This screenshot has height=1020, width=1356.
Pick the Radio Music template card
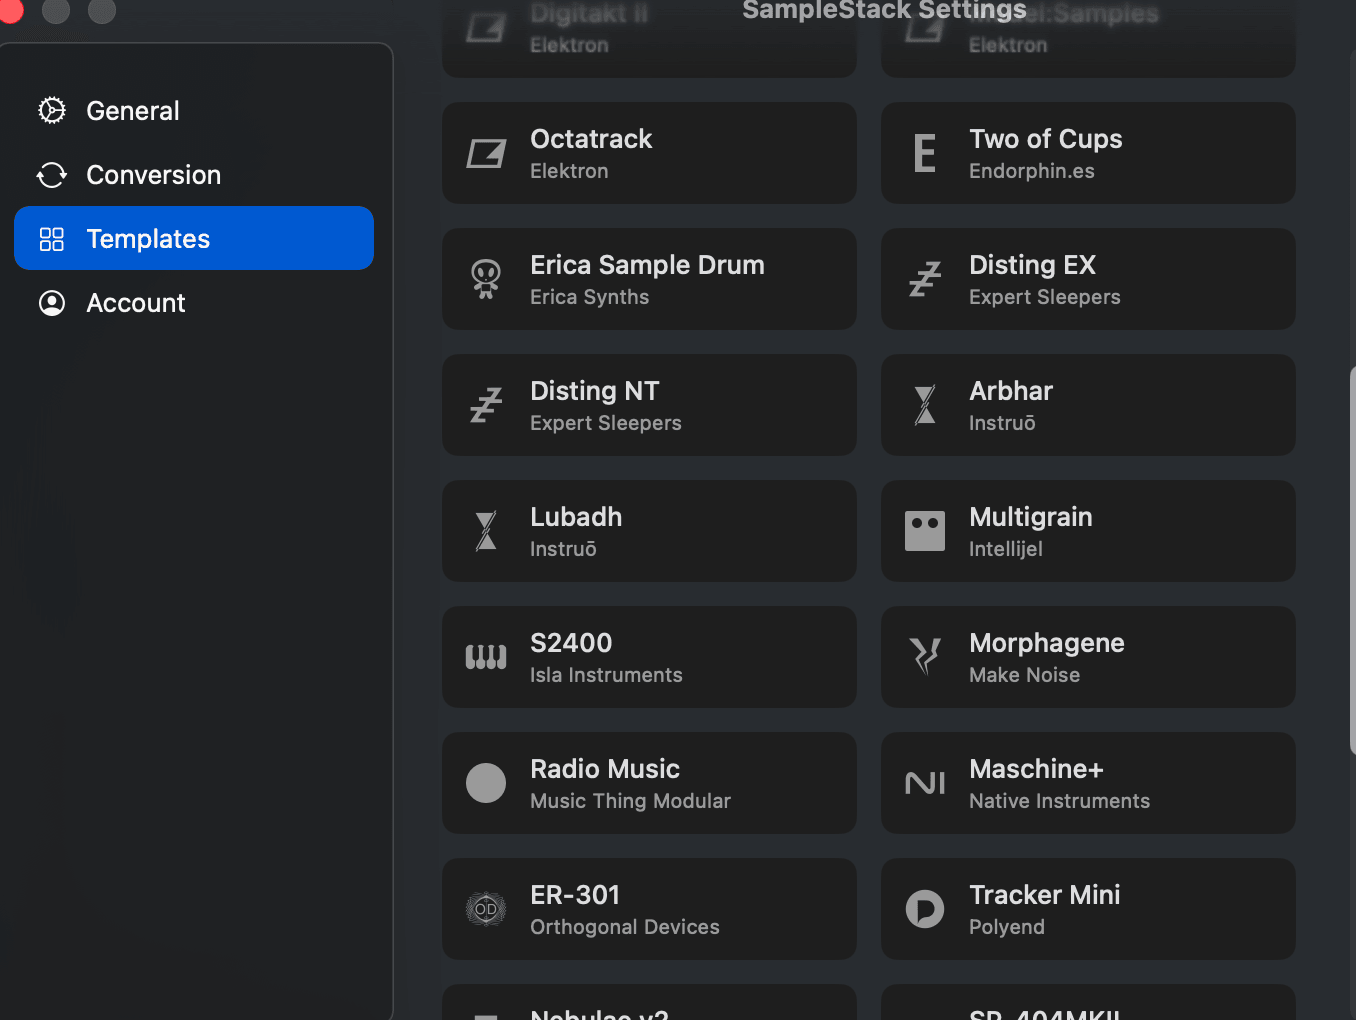[649, 783]
